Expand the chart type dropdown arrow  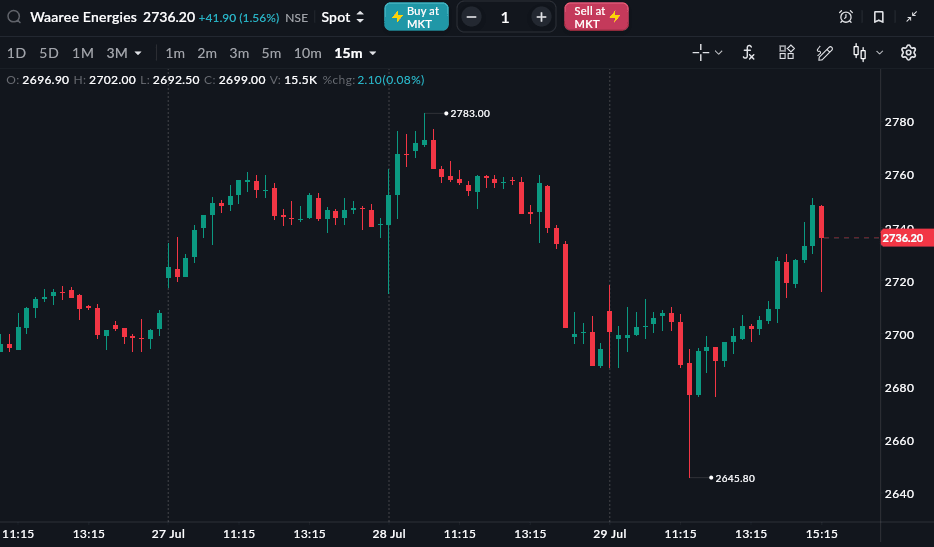click(x=879, y=53)
